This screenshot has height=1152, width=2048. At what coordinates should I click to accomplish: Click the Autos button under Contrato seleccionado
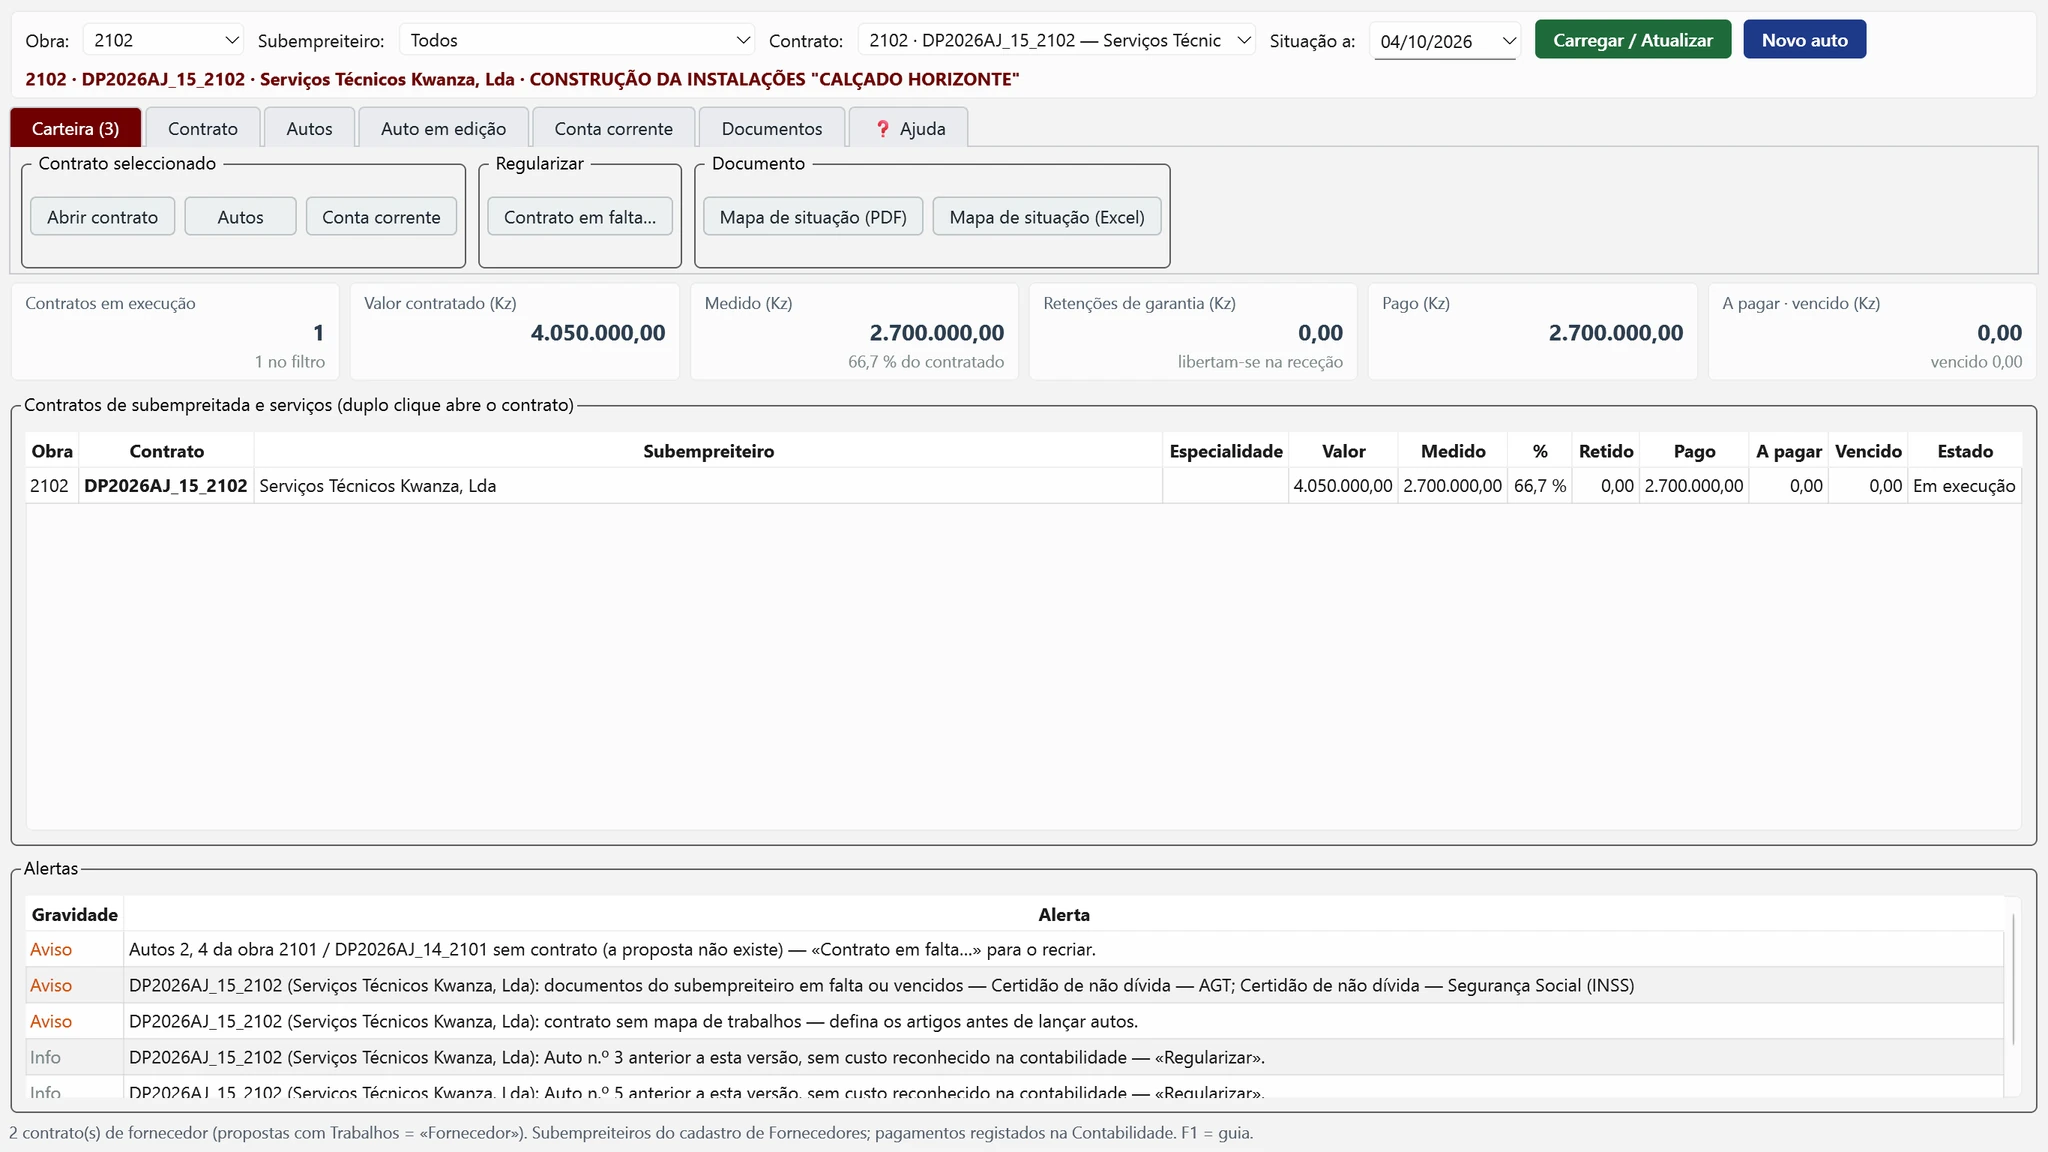tap(240, 217)
